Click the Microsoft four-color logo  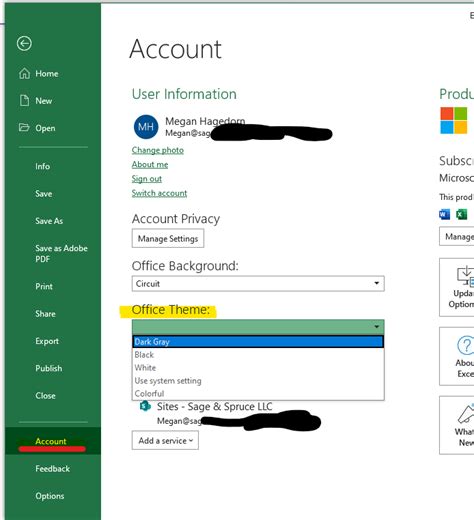click(454, 120)
